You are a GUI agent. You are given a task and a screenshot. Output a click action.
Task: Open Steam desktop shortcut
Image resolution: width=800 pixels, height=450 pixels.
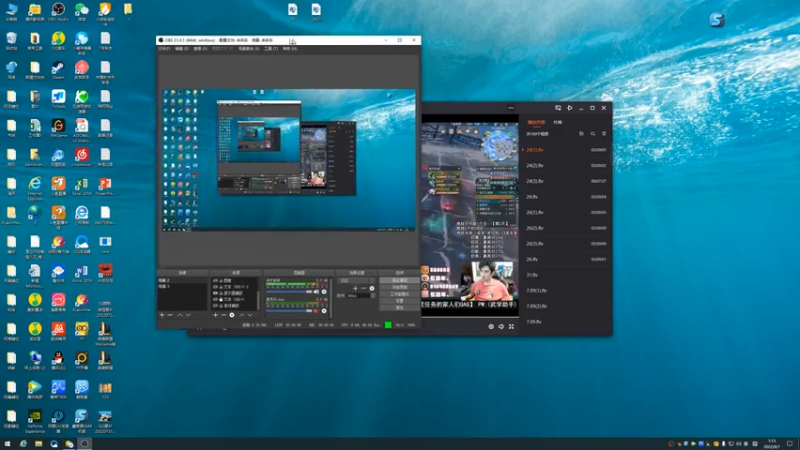58,70
